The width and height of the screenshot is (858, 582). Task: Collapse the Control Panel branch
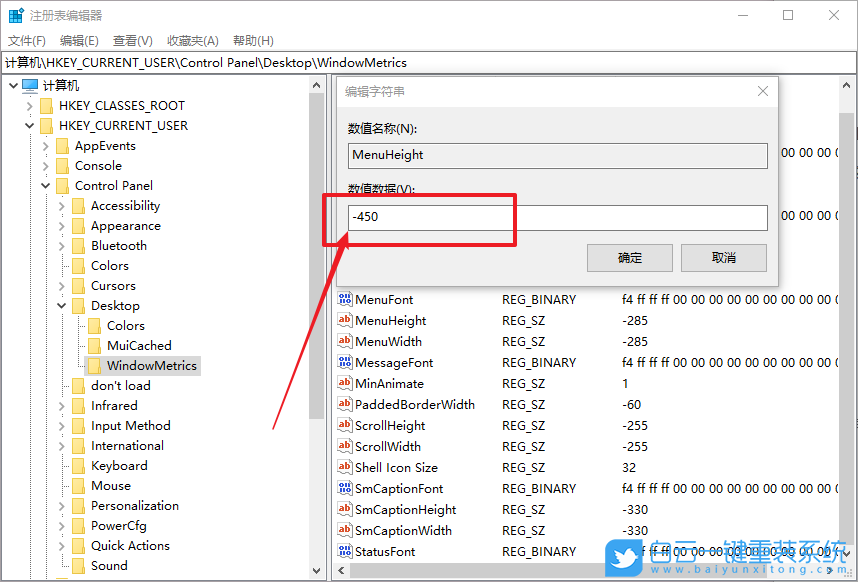[44, 185]
